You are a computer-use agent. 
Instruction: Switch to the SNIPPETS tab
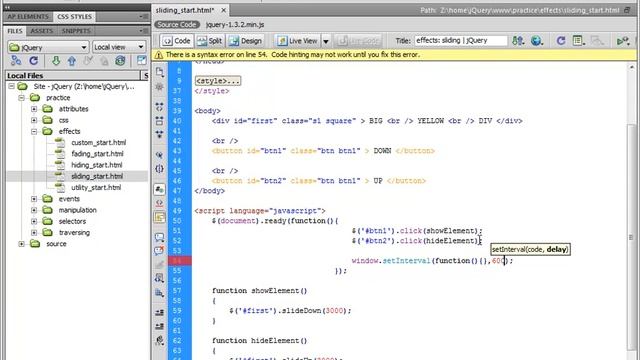pos(76,31)
